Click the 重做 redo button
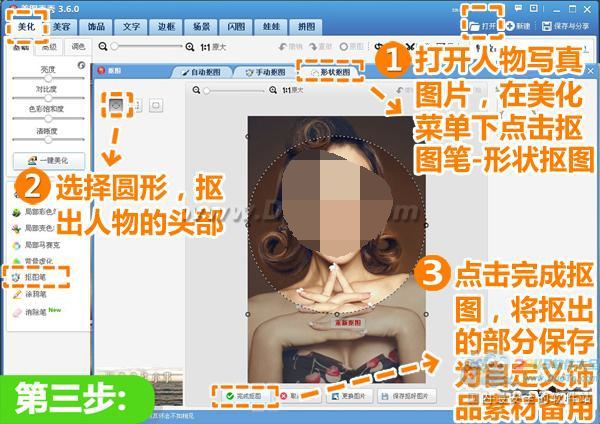Screen dimensions: 600x424 tap(320, 47)
